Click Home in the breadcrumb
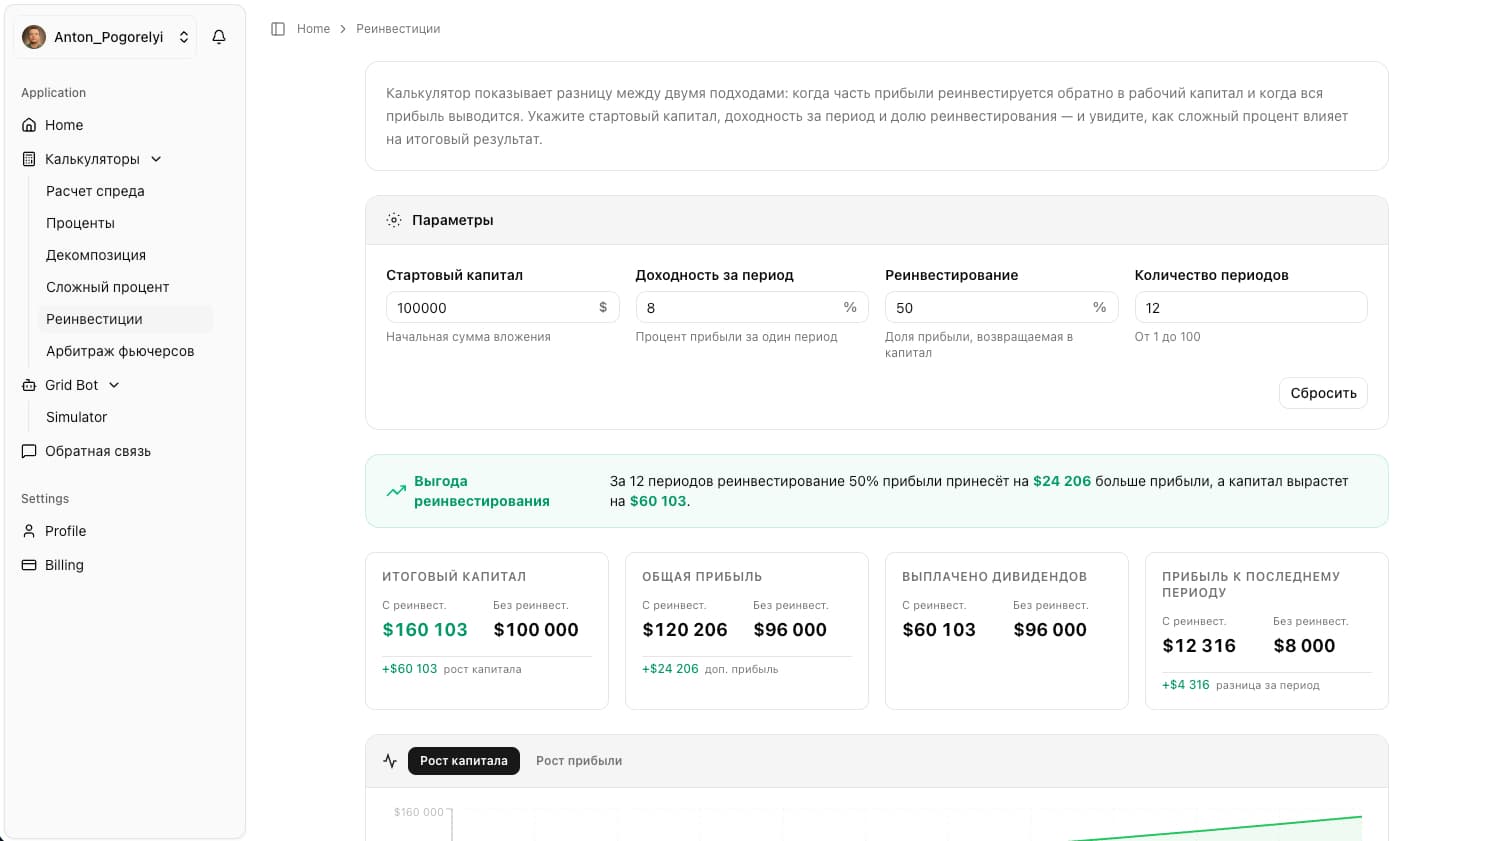Screen dimensions: 1492x841 [x=313, y=29]
